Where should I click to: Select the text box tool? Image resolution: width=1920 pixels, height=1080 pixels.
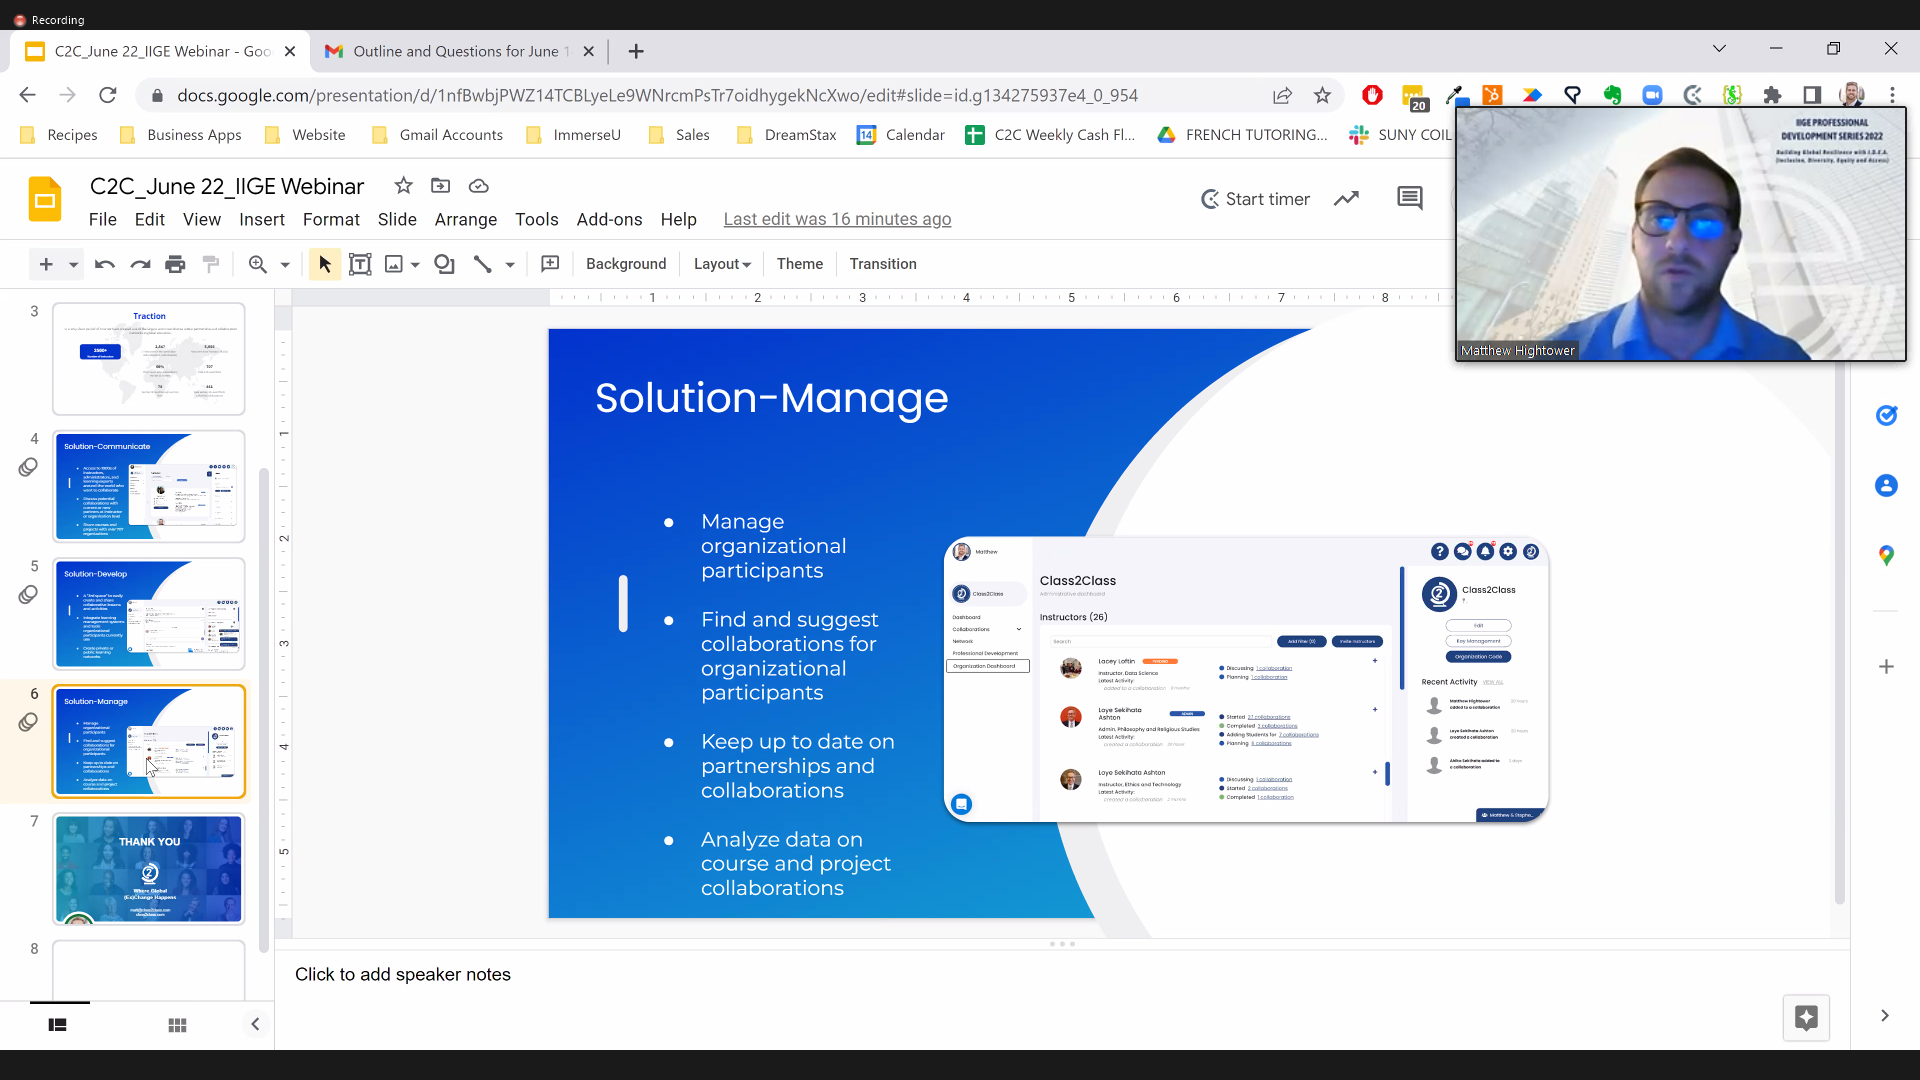[360, 264]
